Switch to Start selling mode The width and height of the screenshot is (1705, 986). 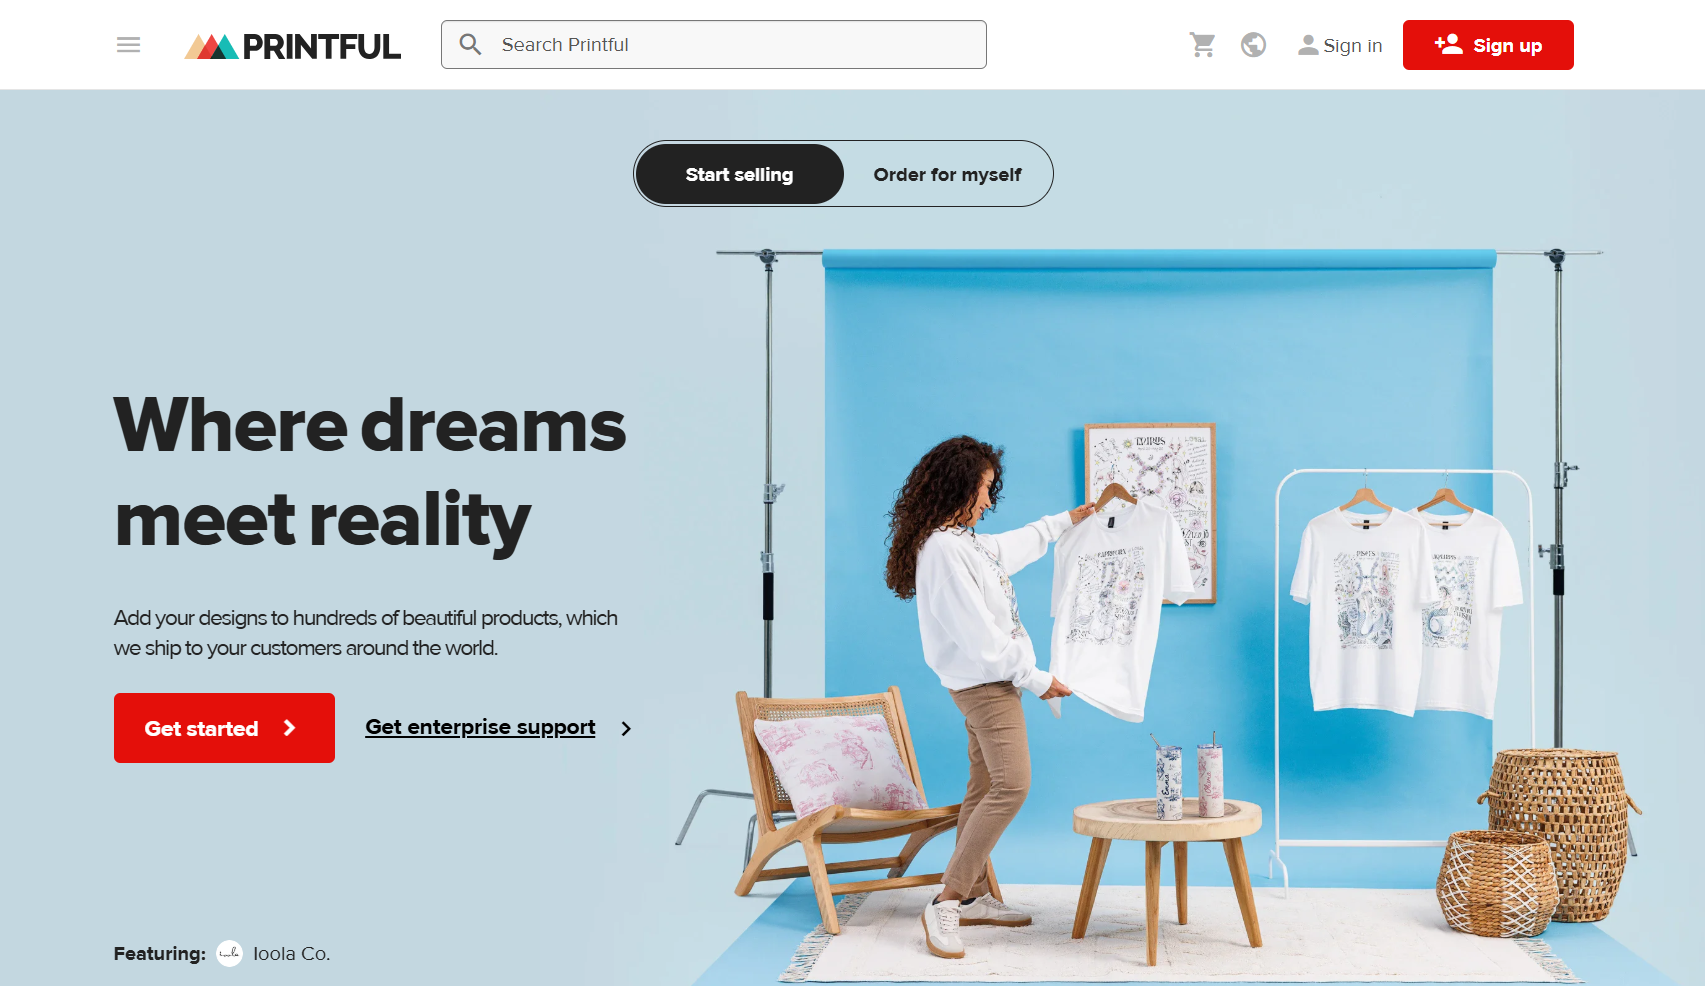(x=739, y=174)
